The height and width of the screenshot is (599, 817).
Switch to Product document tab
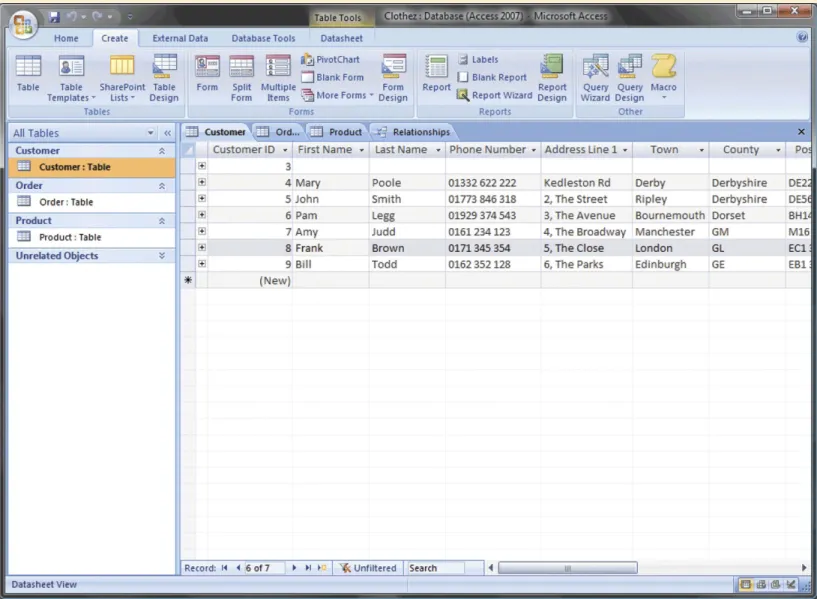click(337, 132)
